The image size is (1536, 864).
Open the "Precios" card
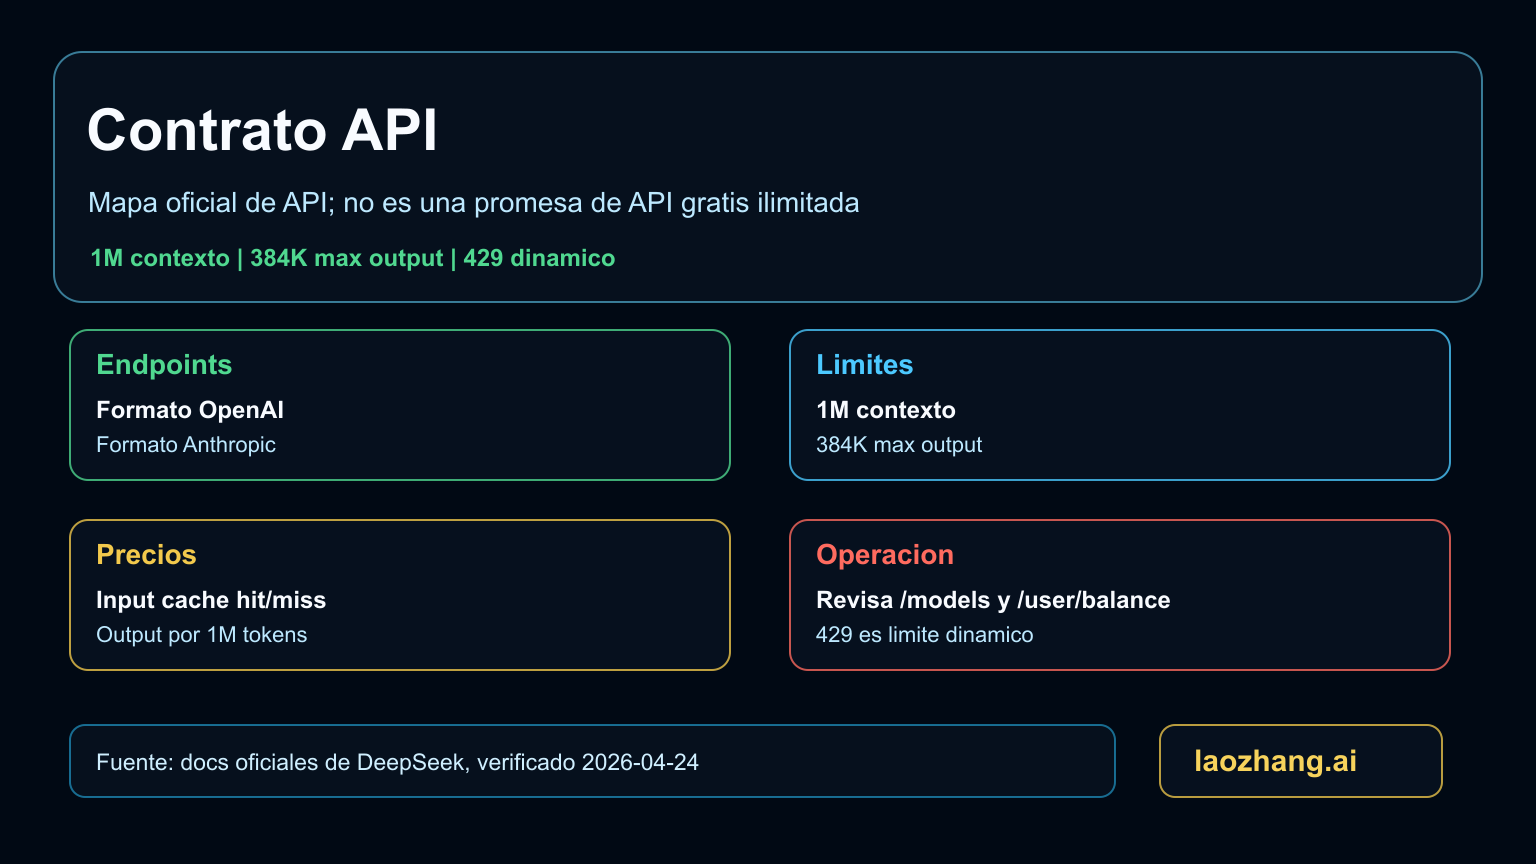click(x=146, y=555)
